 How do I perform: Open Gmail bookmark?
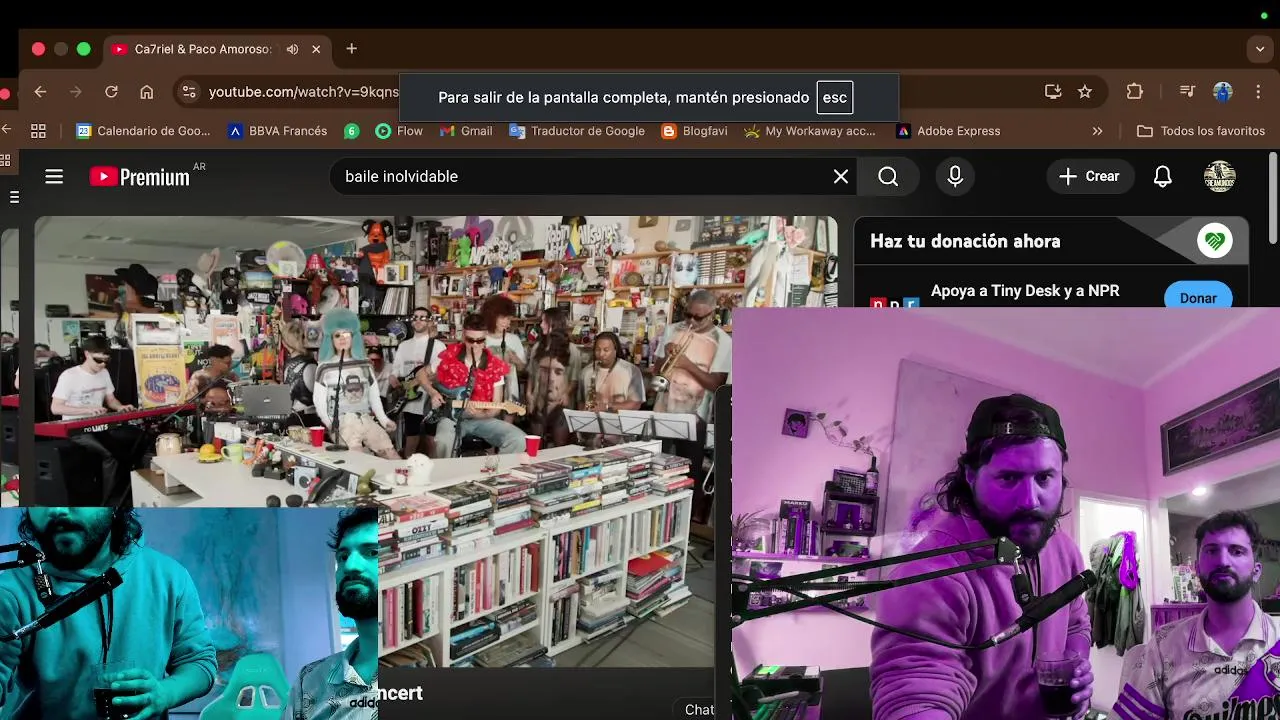tap(466, 131)
